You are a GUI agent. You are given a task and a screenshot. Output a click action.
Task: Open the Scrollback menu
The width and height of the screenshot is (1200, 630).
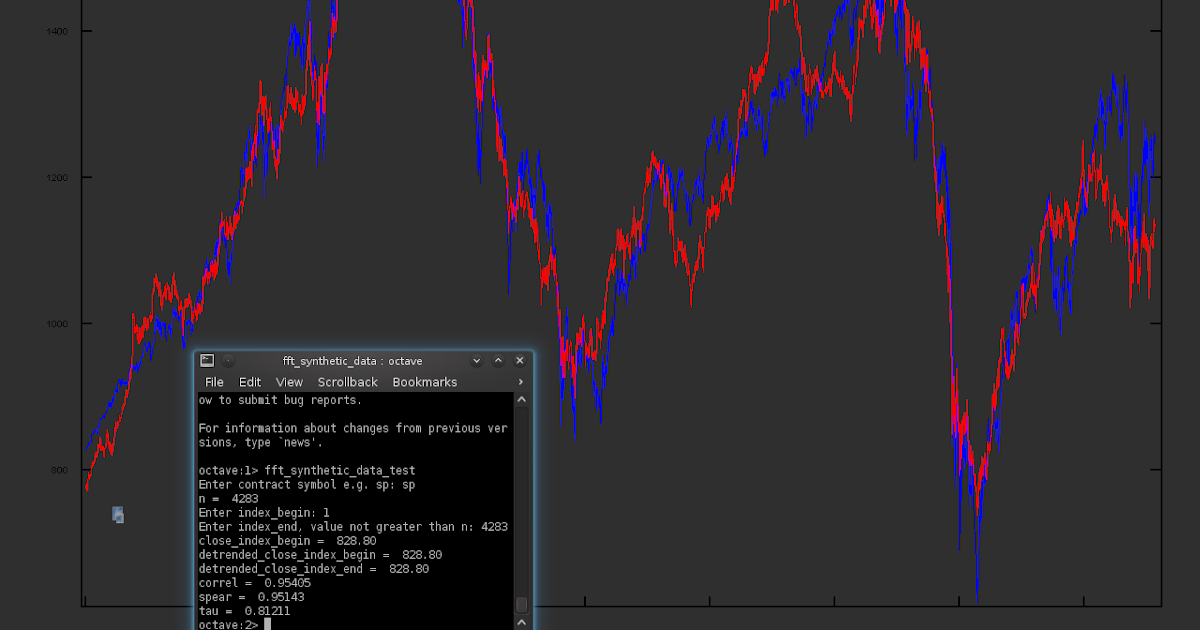348,382
